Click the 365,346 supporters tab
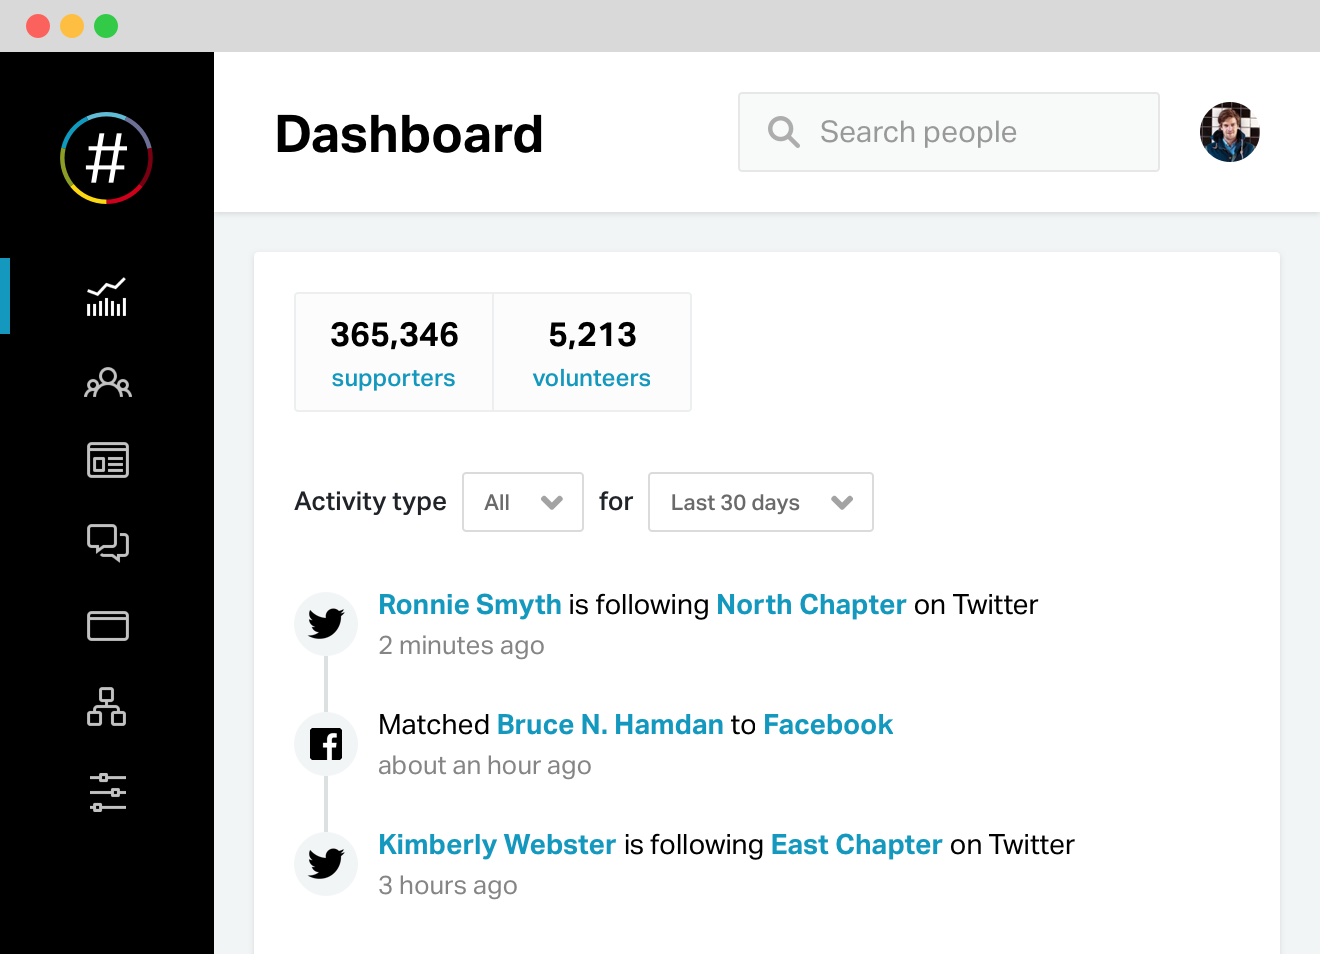 tap(394, 352)
